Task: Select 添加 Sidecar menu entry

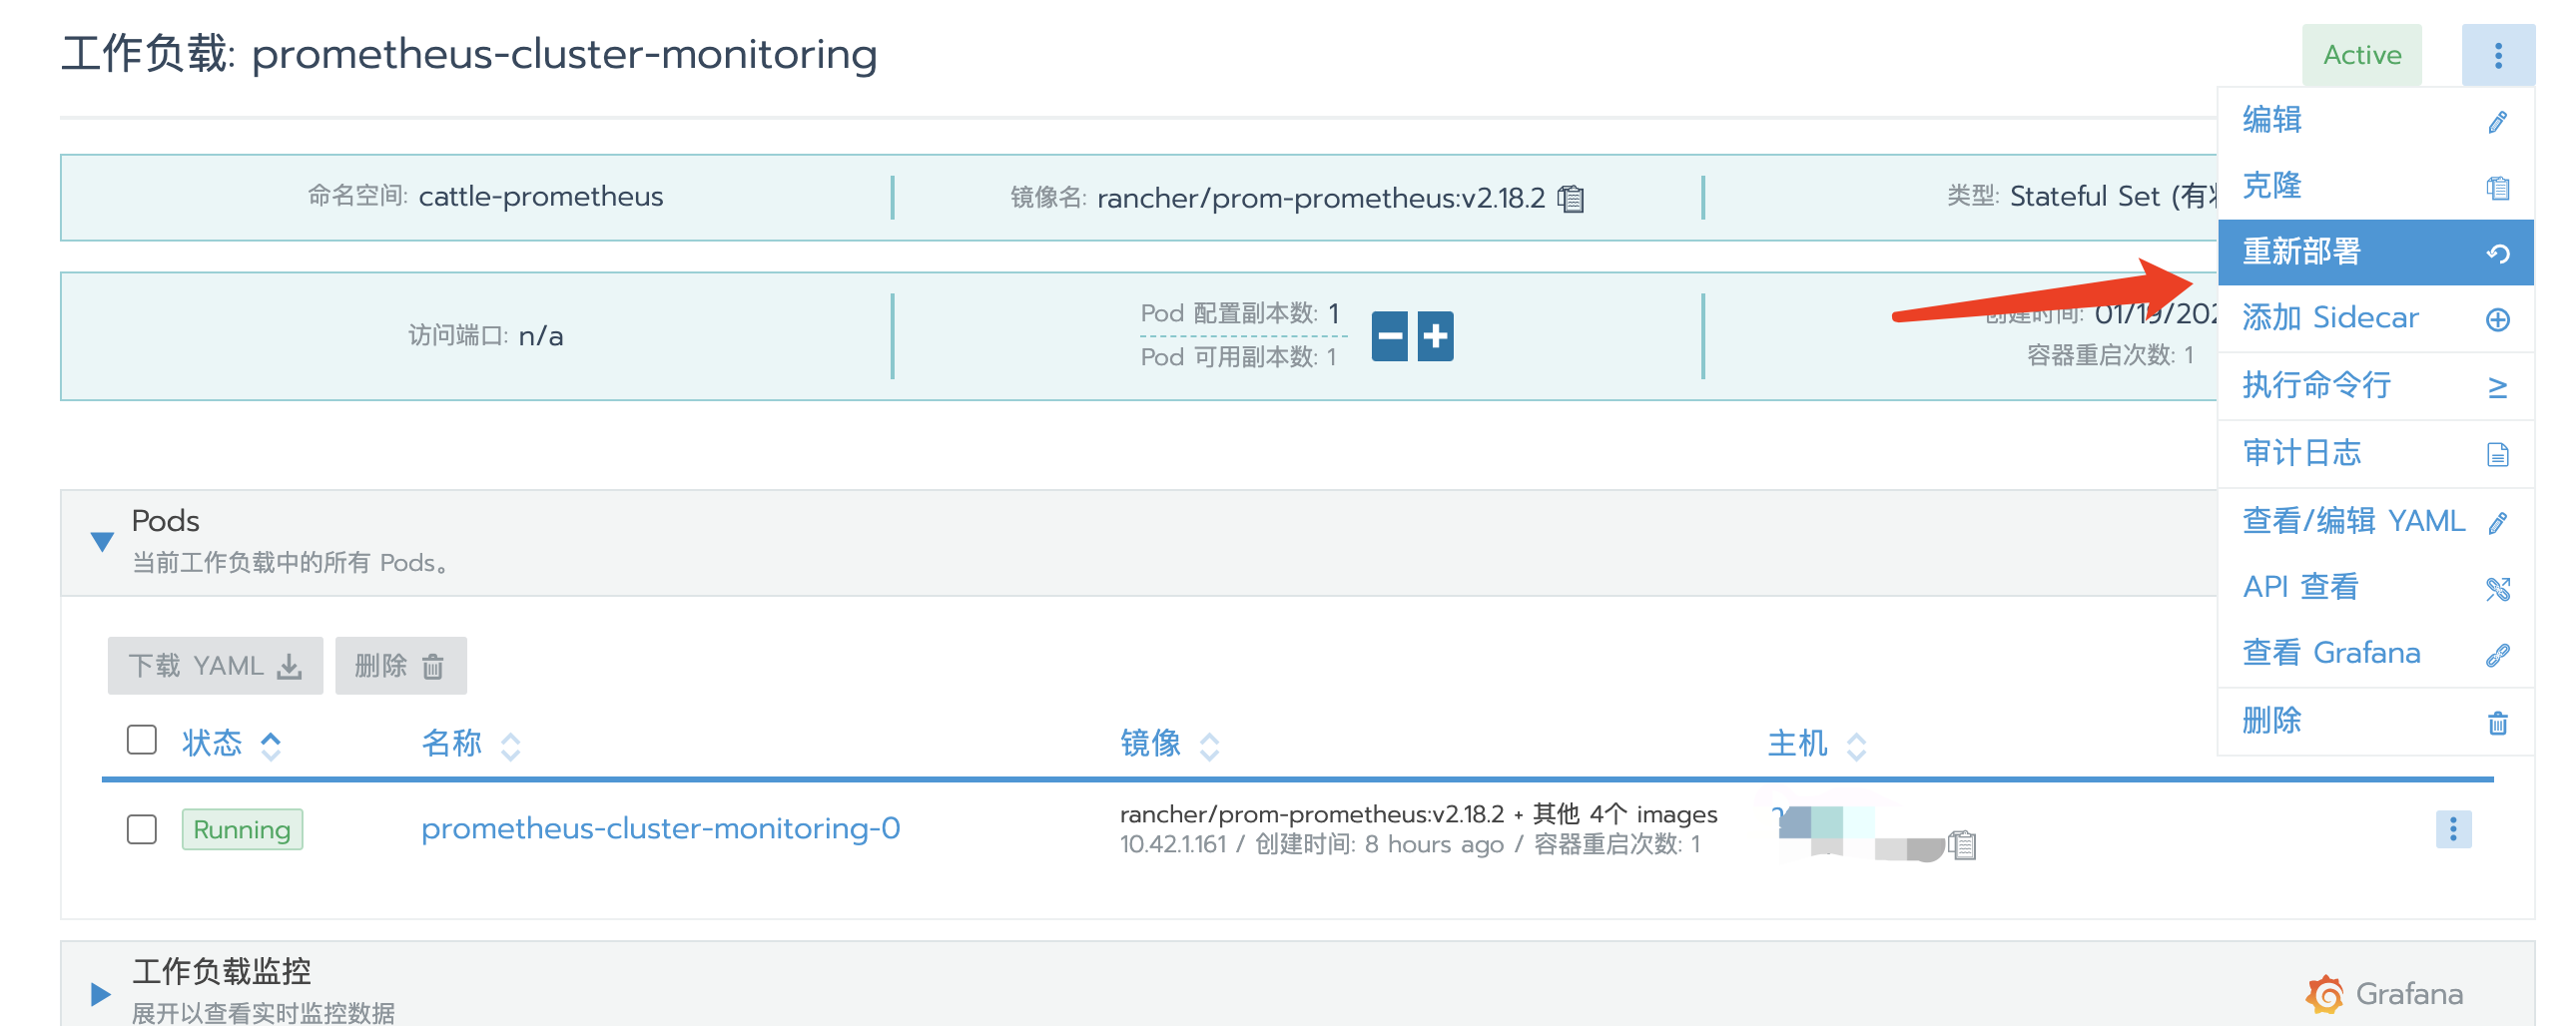Action: pos(2375,318)
